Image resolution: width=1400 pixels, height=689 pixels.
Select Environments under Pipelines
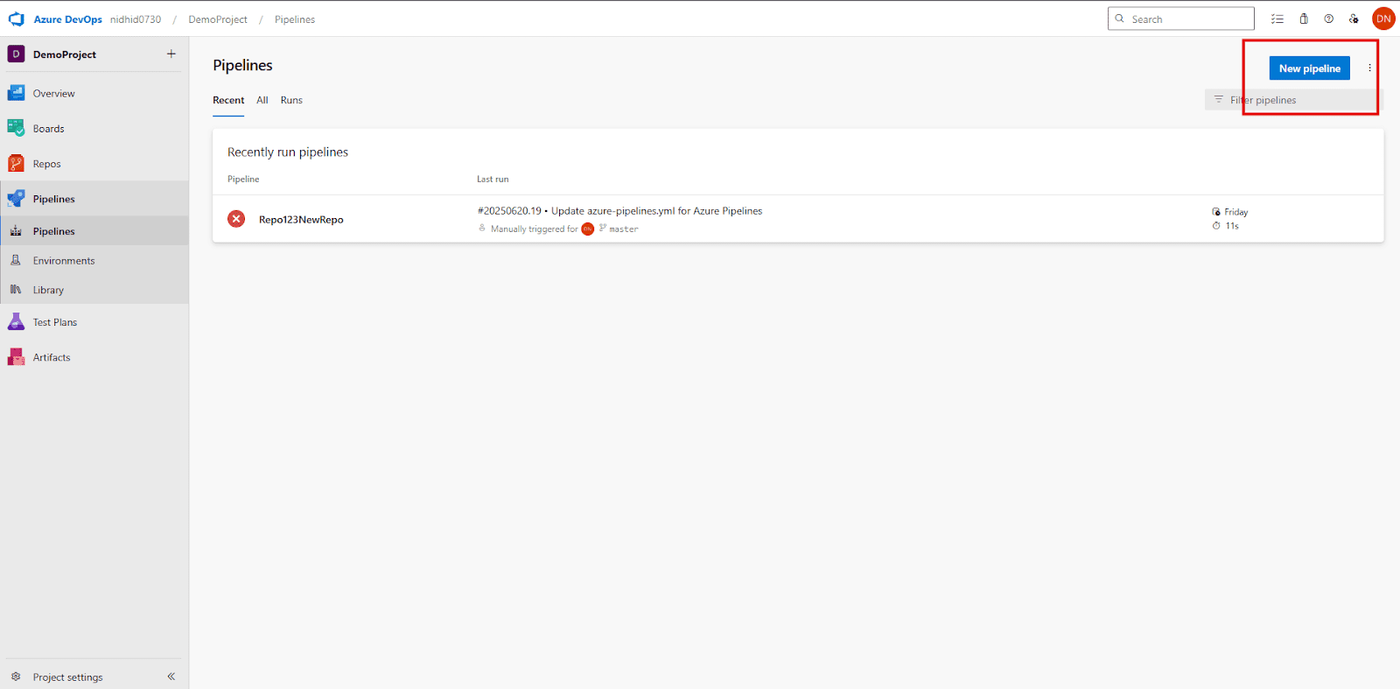coord(64,261)
